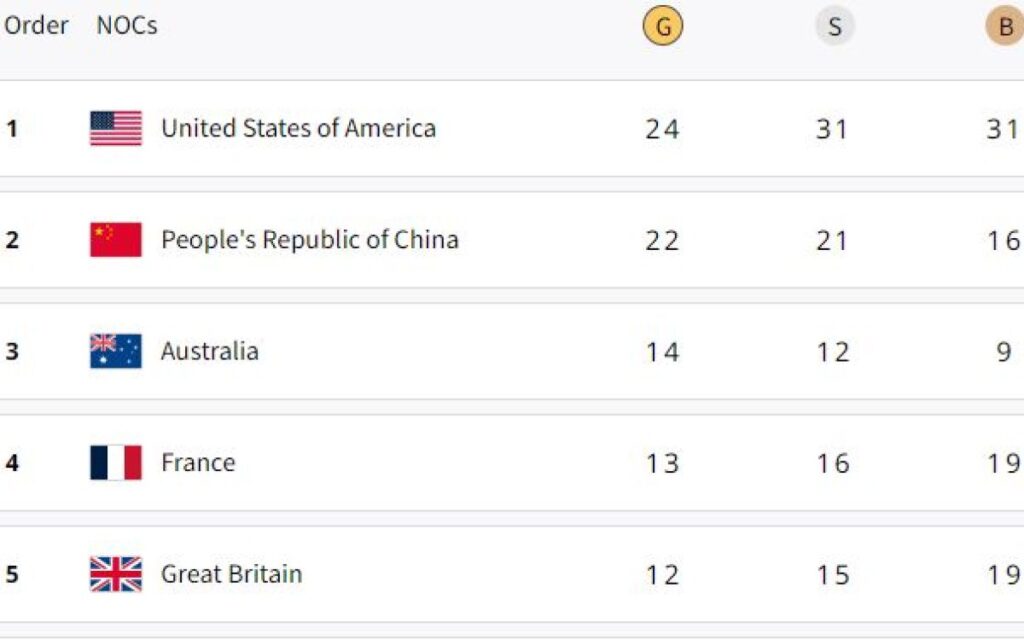Click France's silver medal count 16

click(832, 464)
